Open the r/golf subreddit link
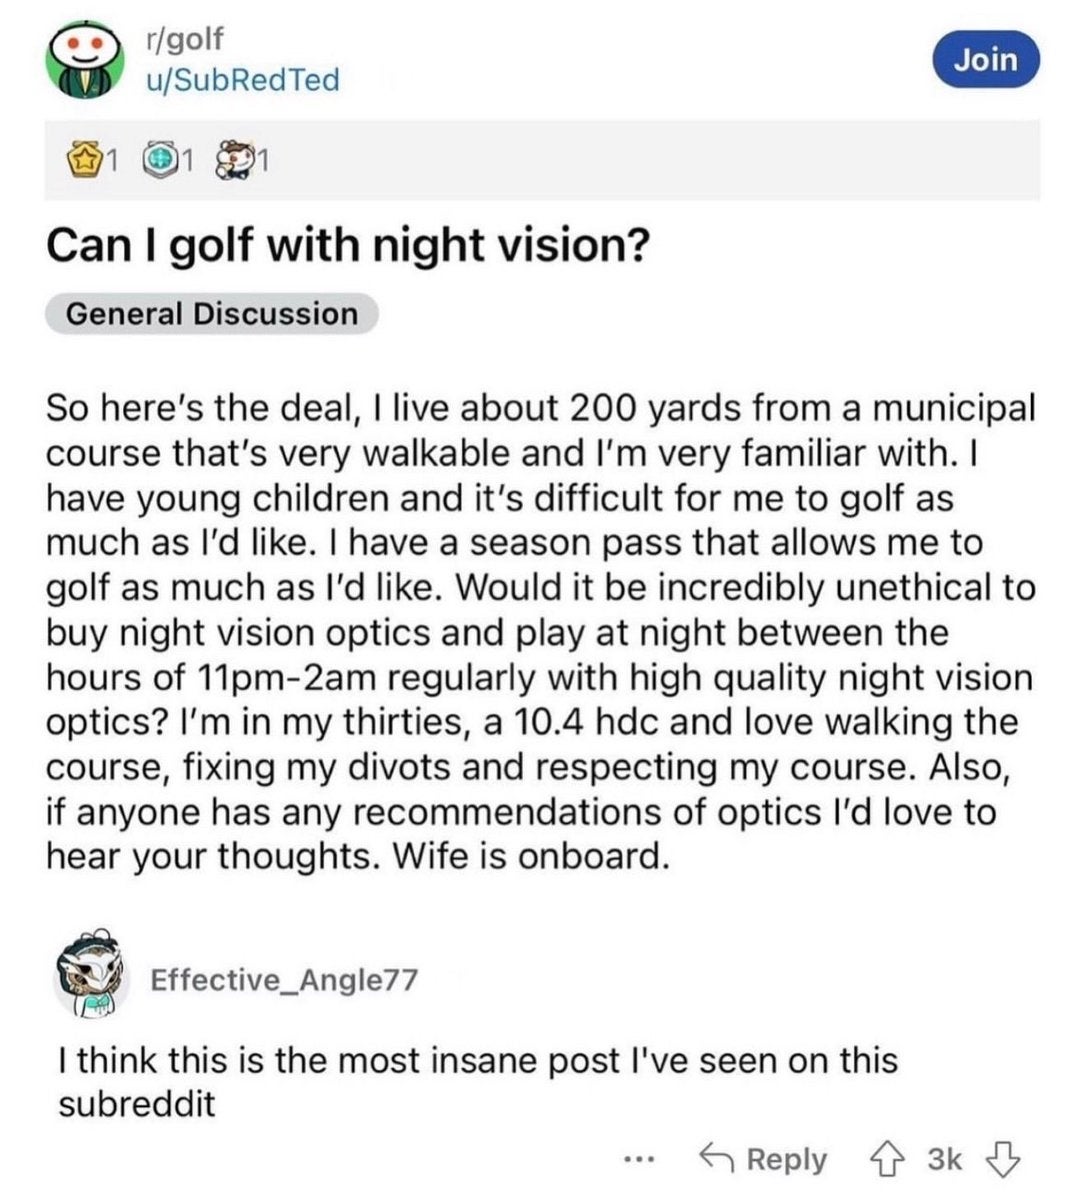Image resolution: width=1085 pixels, height=1200 pixels. click(183, 40)
